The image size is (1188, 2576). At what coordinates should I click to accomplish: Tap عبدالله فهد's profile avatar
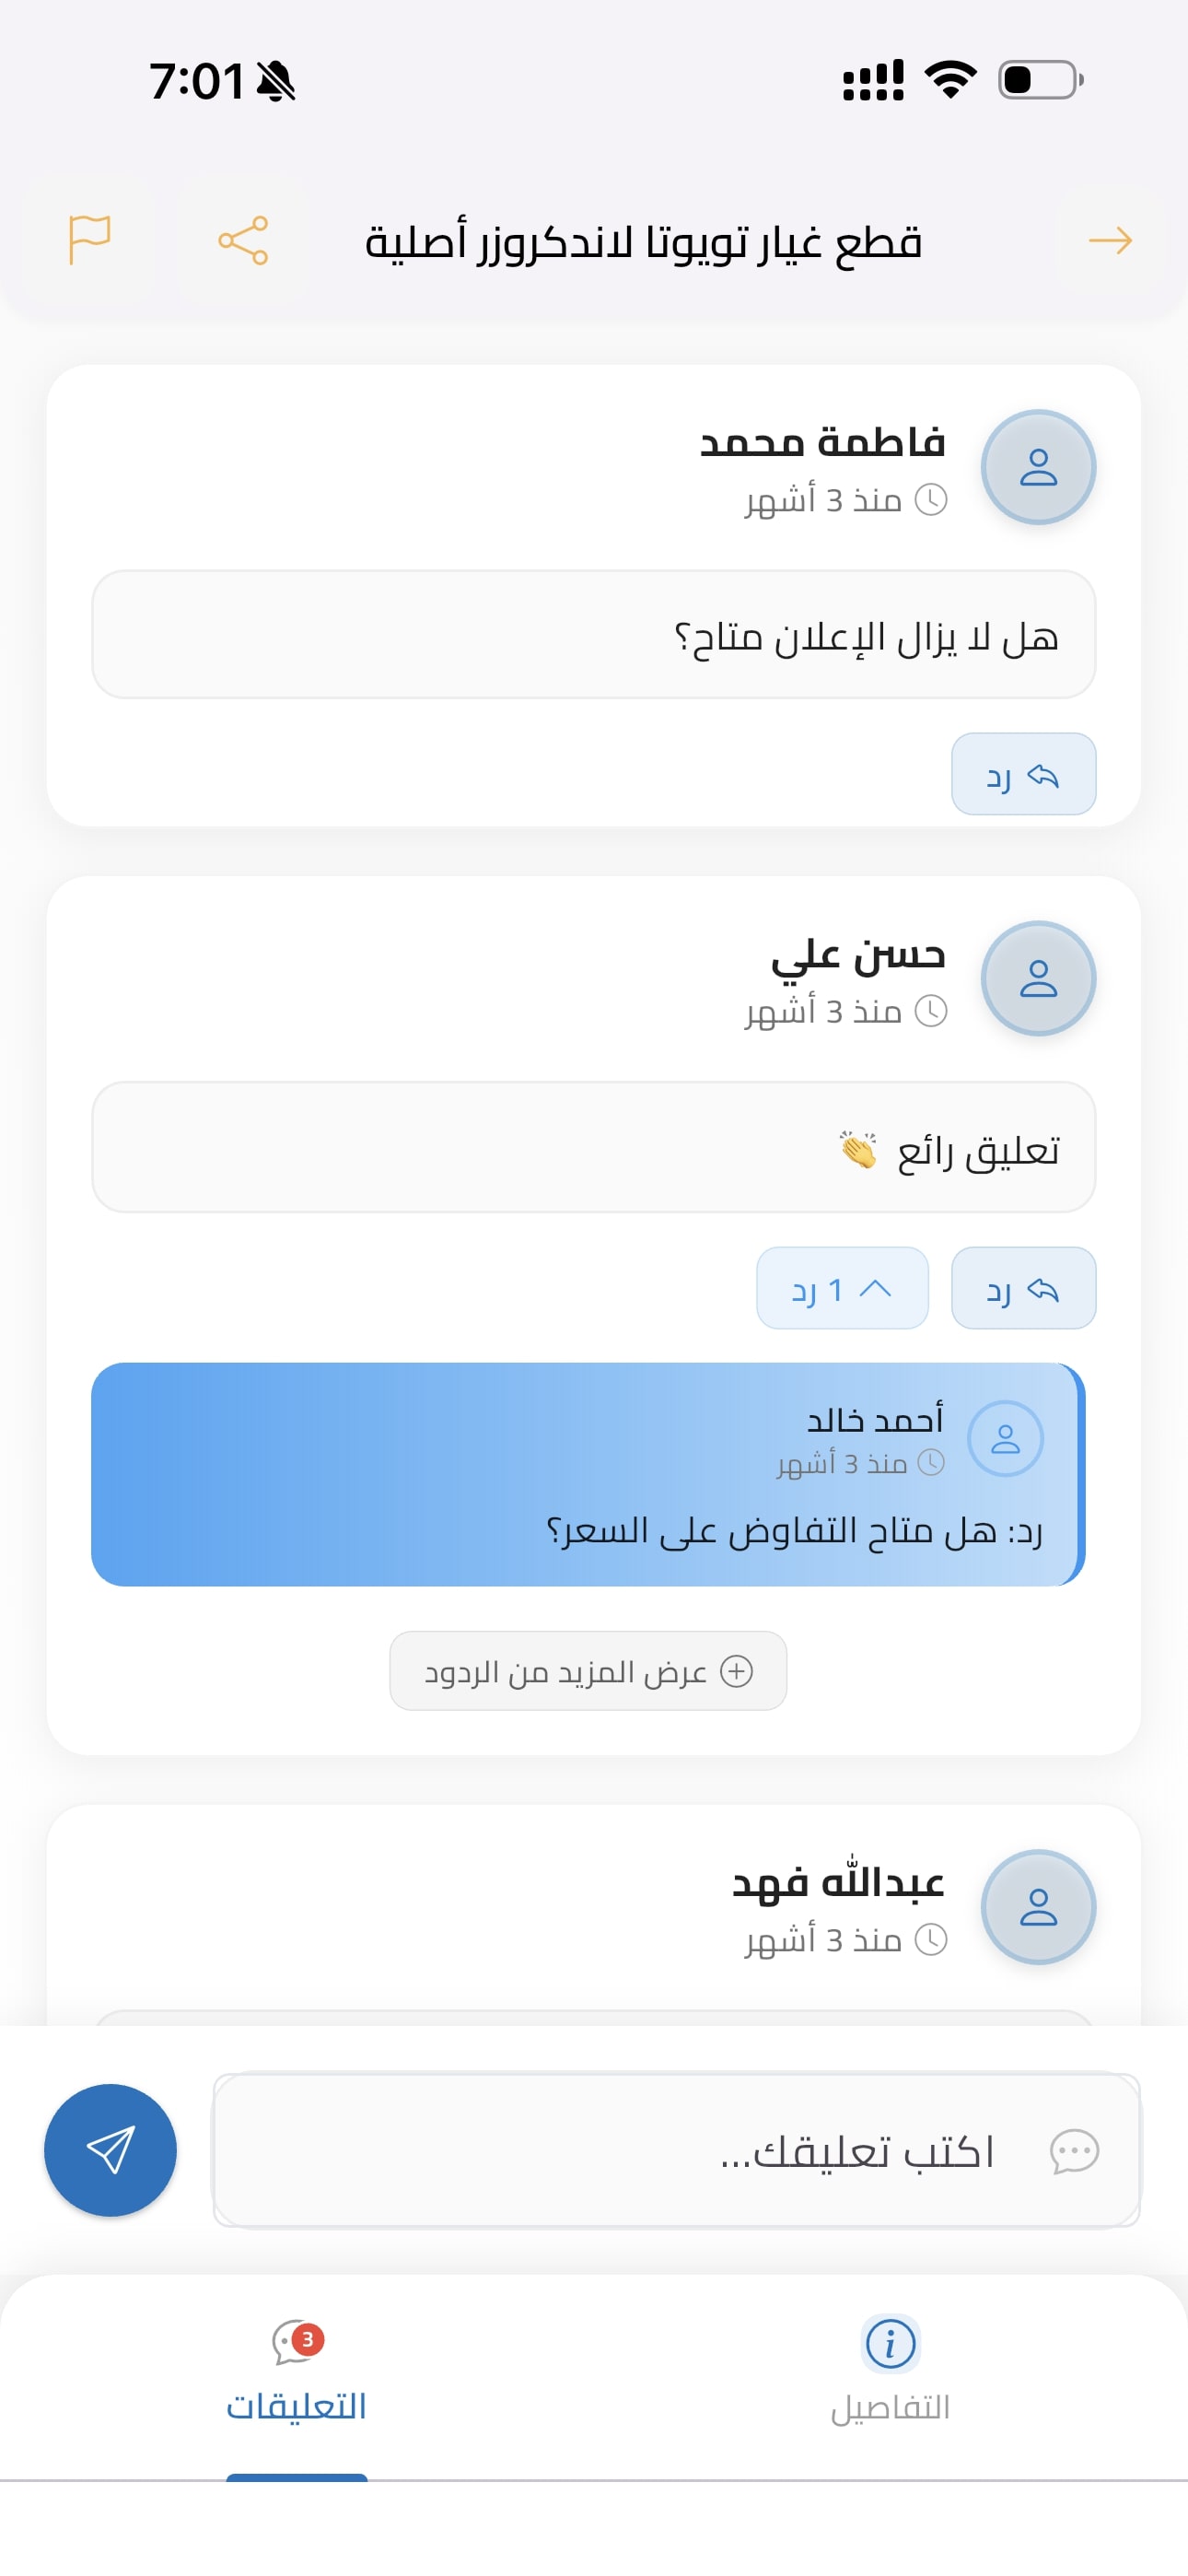click(x=1038, y=1907)
